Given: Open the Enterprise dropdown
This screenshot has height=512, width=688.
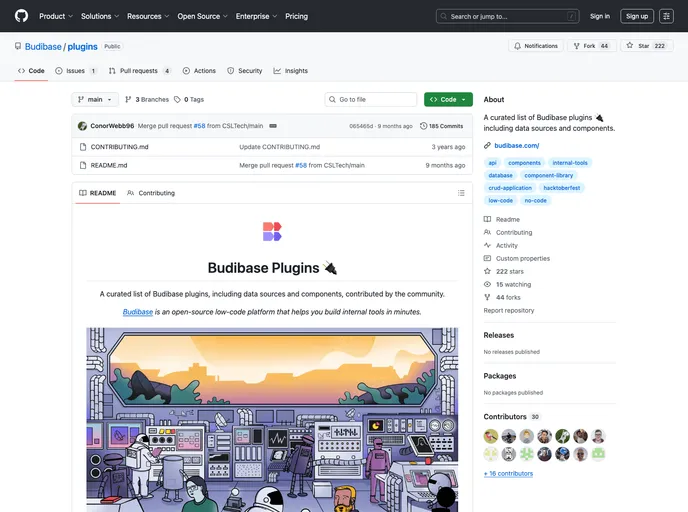Looking at the screenshot, I should 256,16.
